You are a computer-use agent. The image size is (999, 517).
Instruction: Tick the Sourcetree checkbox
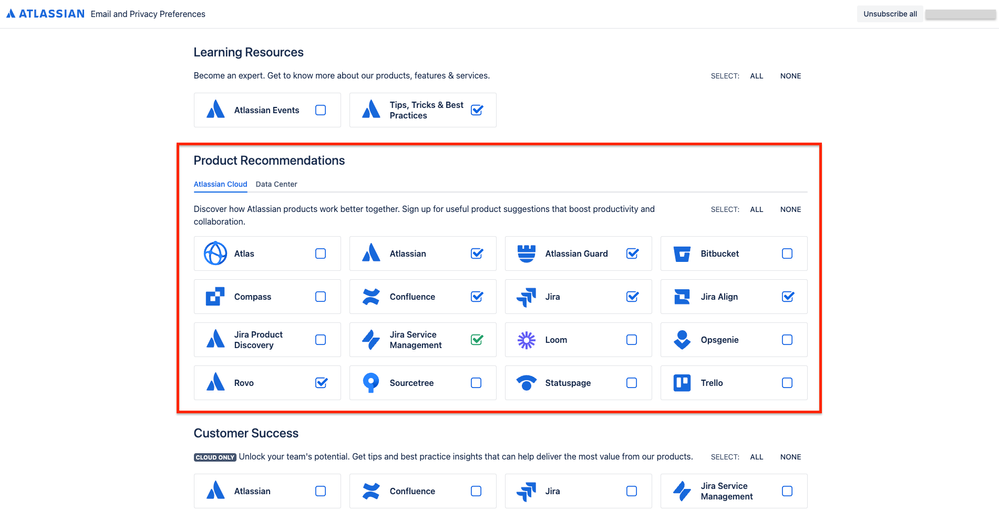476,383
